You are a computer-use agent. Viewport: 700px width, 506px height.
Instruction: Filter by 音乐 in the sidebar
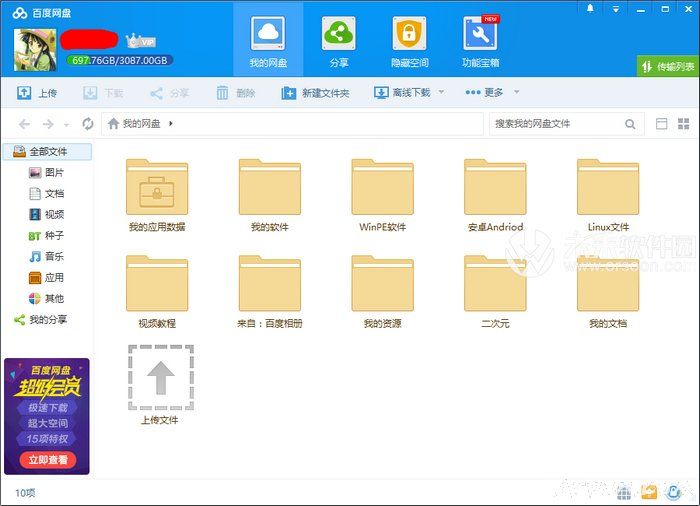click(47, 256)
